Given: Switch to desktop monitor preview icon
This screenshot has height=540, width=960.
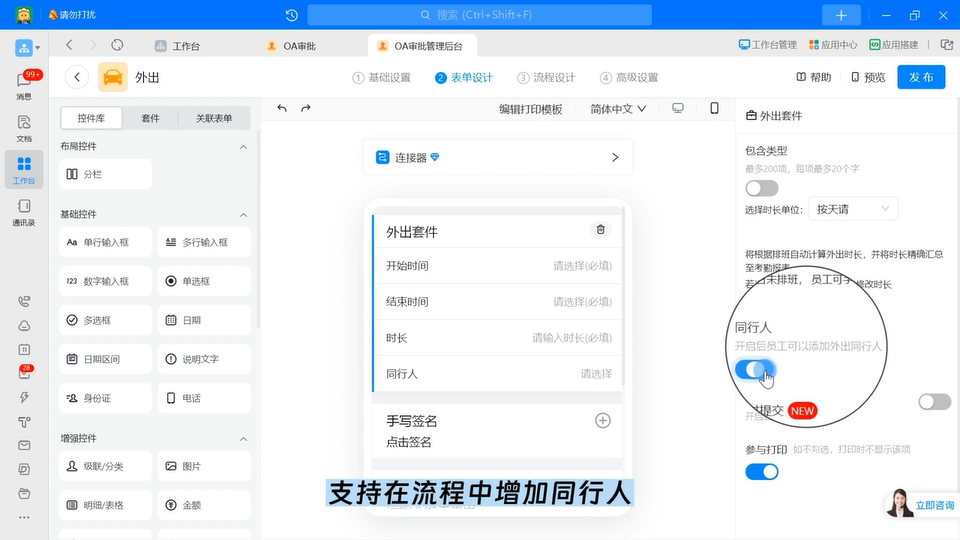Looking at the screenshot, I should 678,108.
